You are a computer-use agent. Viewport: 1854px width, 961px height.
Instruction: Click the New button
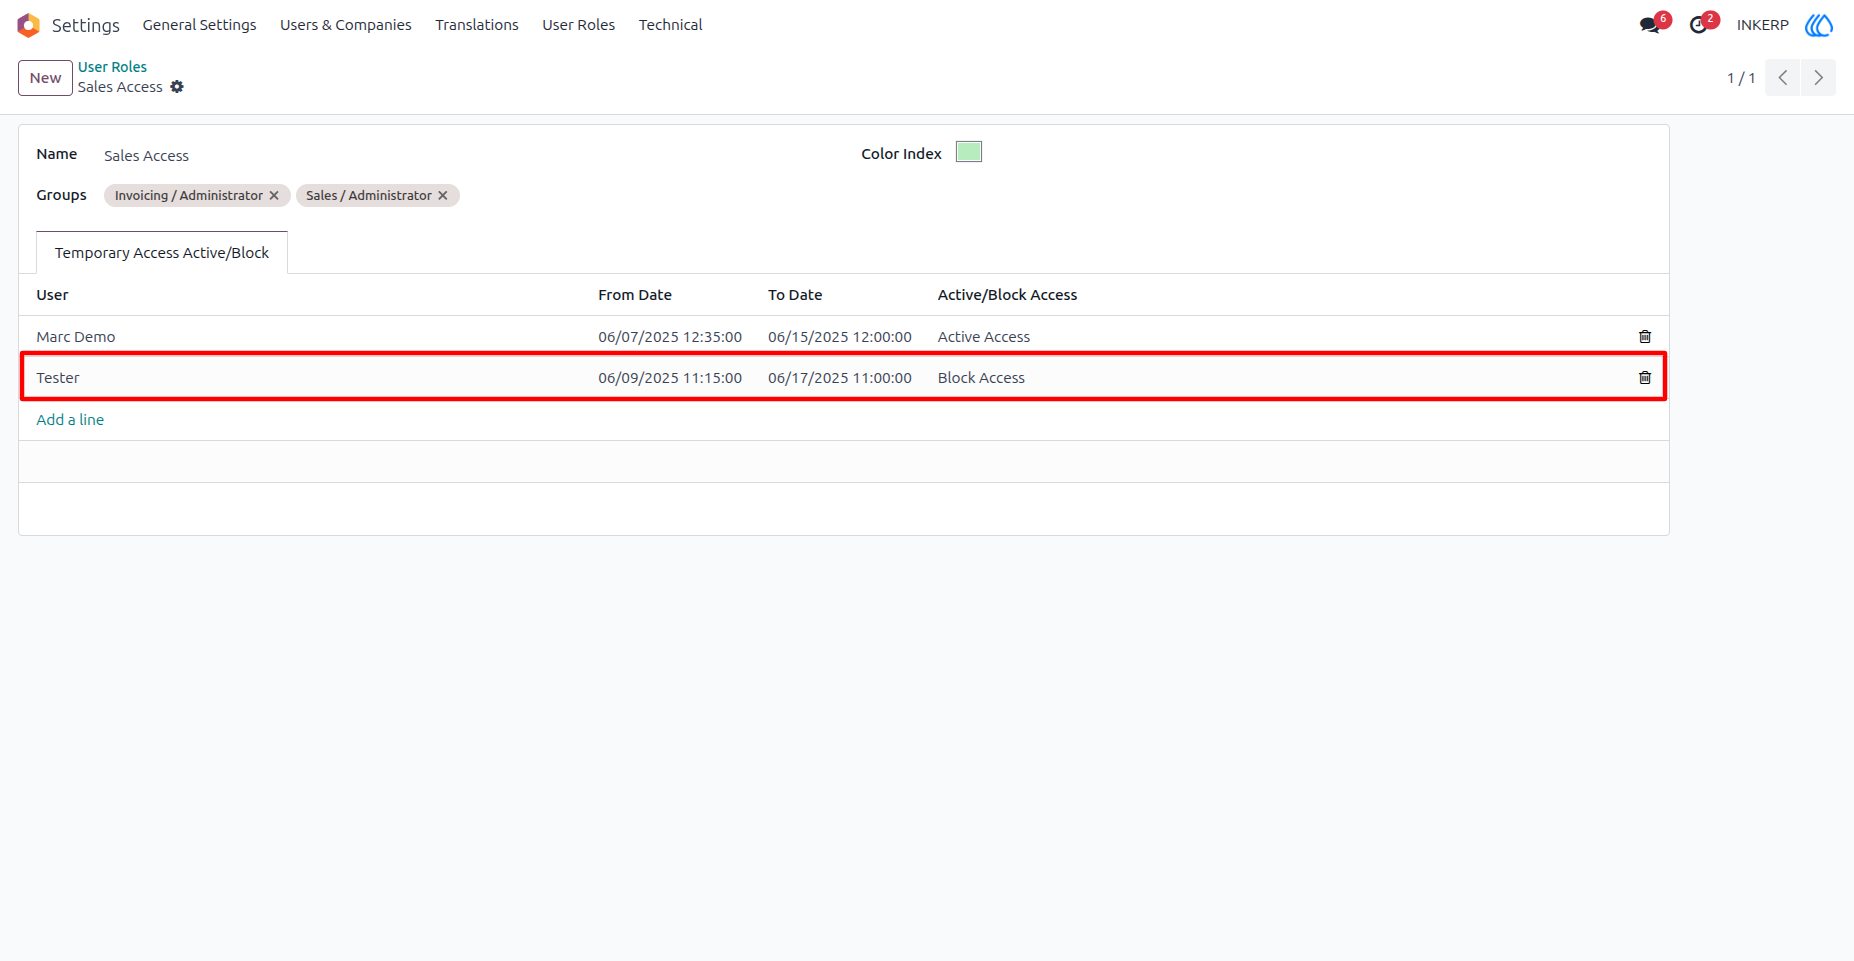click(45, 78)
